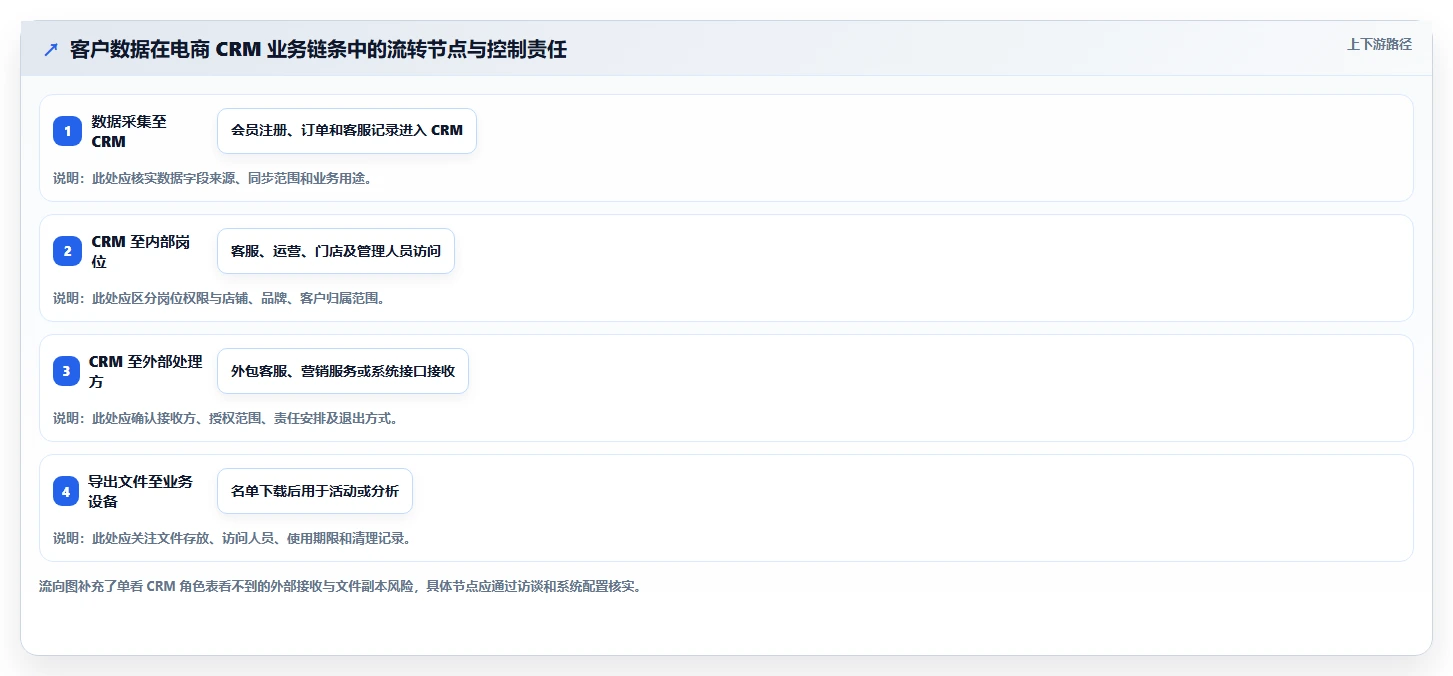Click the CRM 至外部处理方 step title
The height and width of the screenshot is (676, 1453).
[x=146, y=371]
